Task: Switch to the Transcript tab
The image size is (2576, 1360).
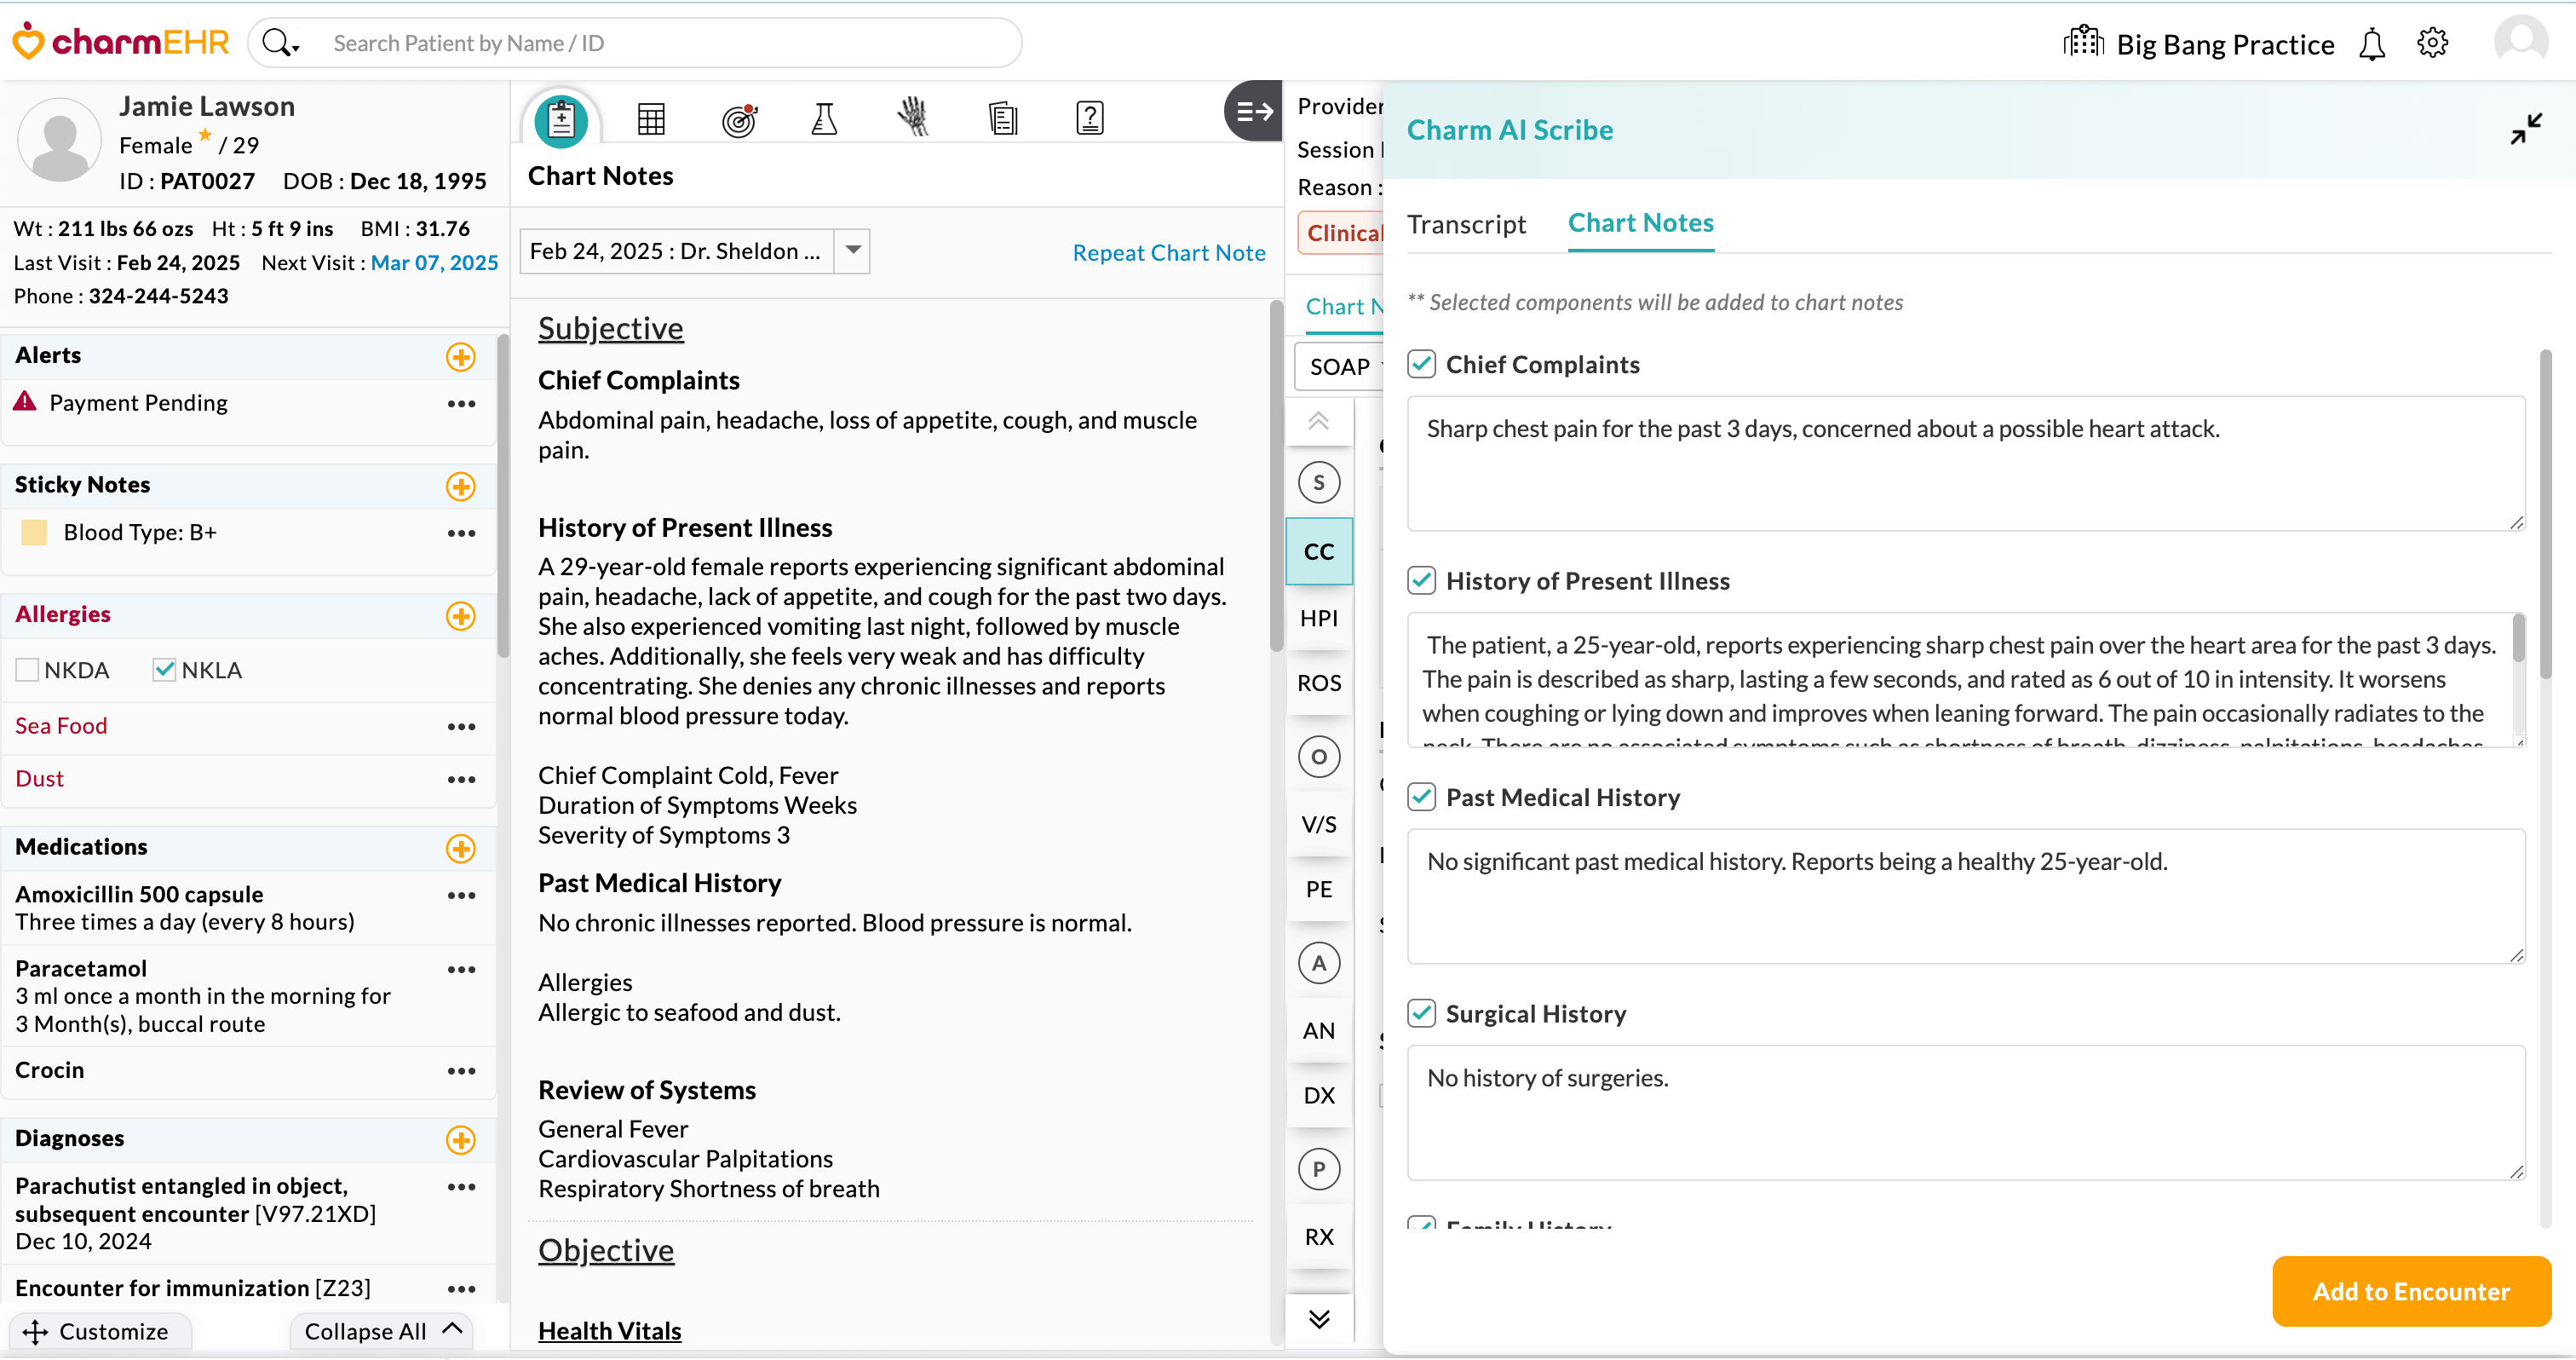Action: coord(1466,224)
